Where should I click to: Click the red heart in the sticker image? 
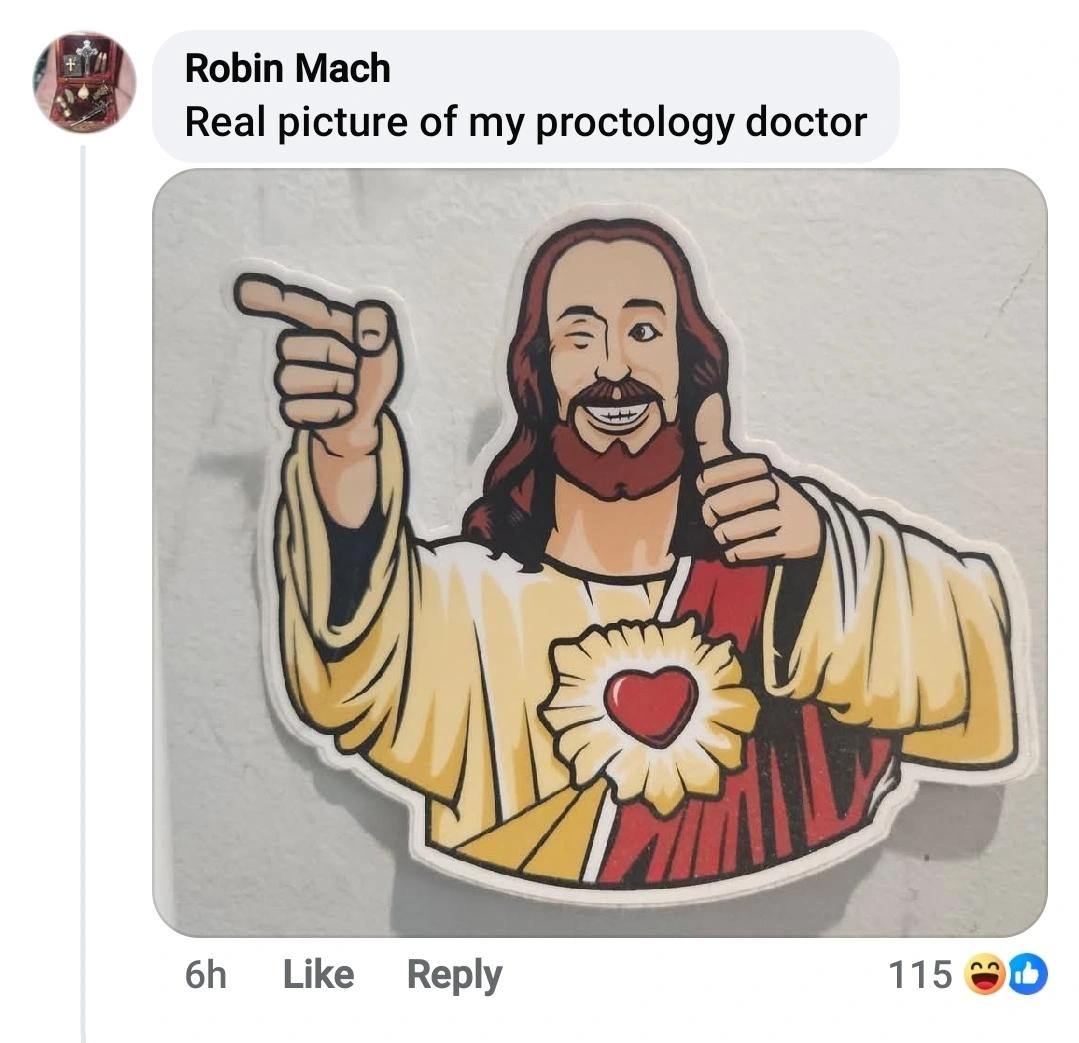pyautogui.click(x=651, y=705)
